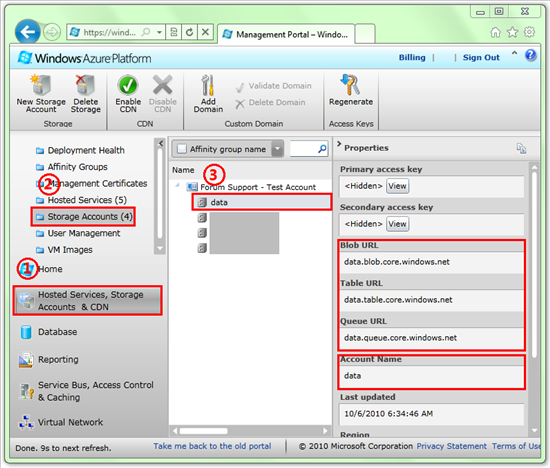Viewport: 550px width, 468px height.
Task: Select Management Certificates folder
Action: point(92,183)
